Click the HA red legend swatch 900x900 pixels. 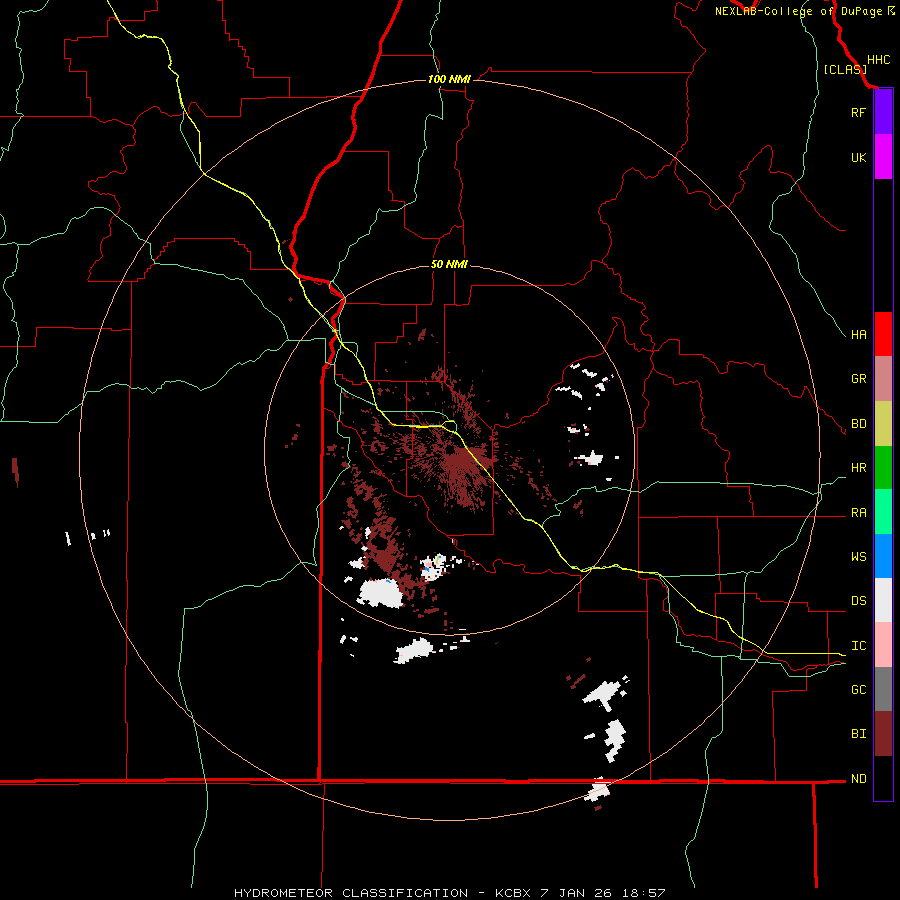[x=883, y=334]
